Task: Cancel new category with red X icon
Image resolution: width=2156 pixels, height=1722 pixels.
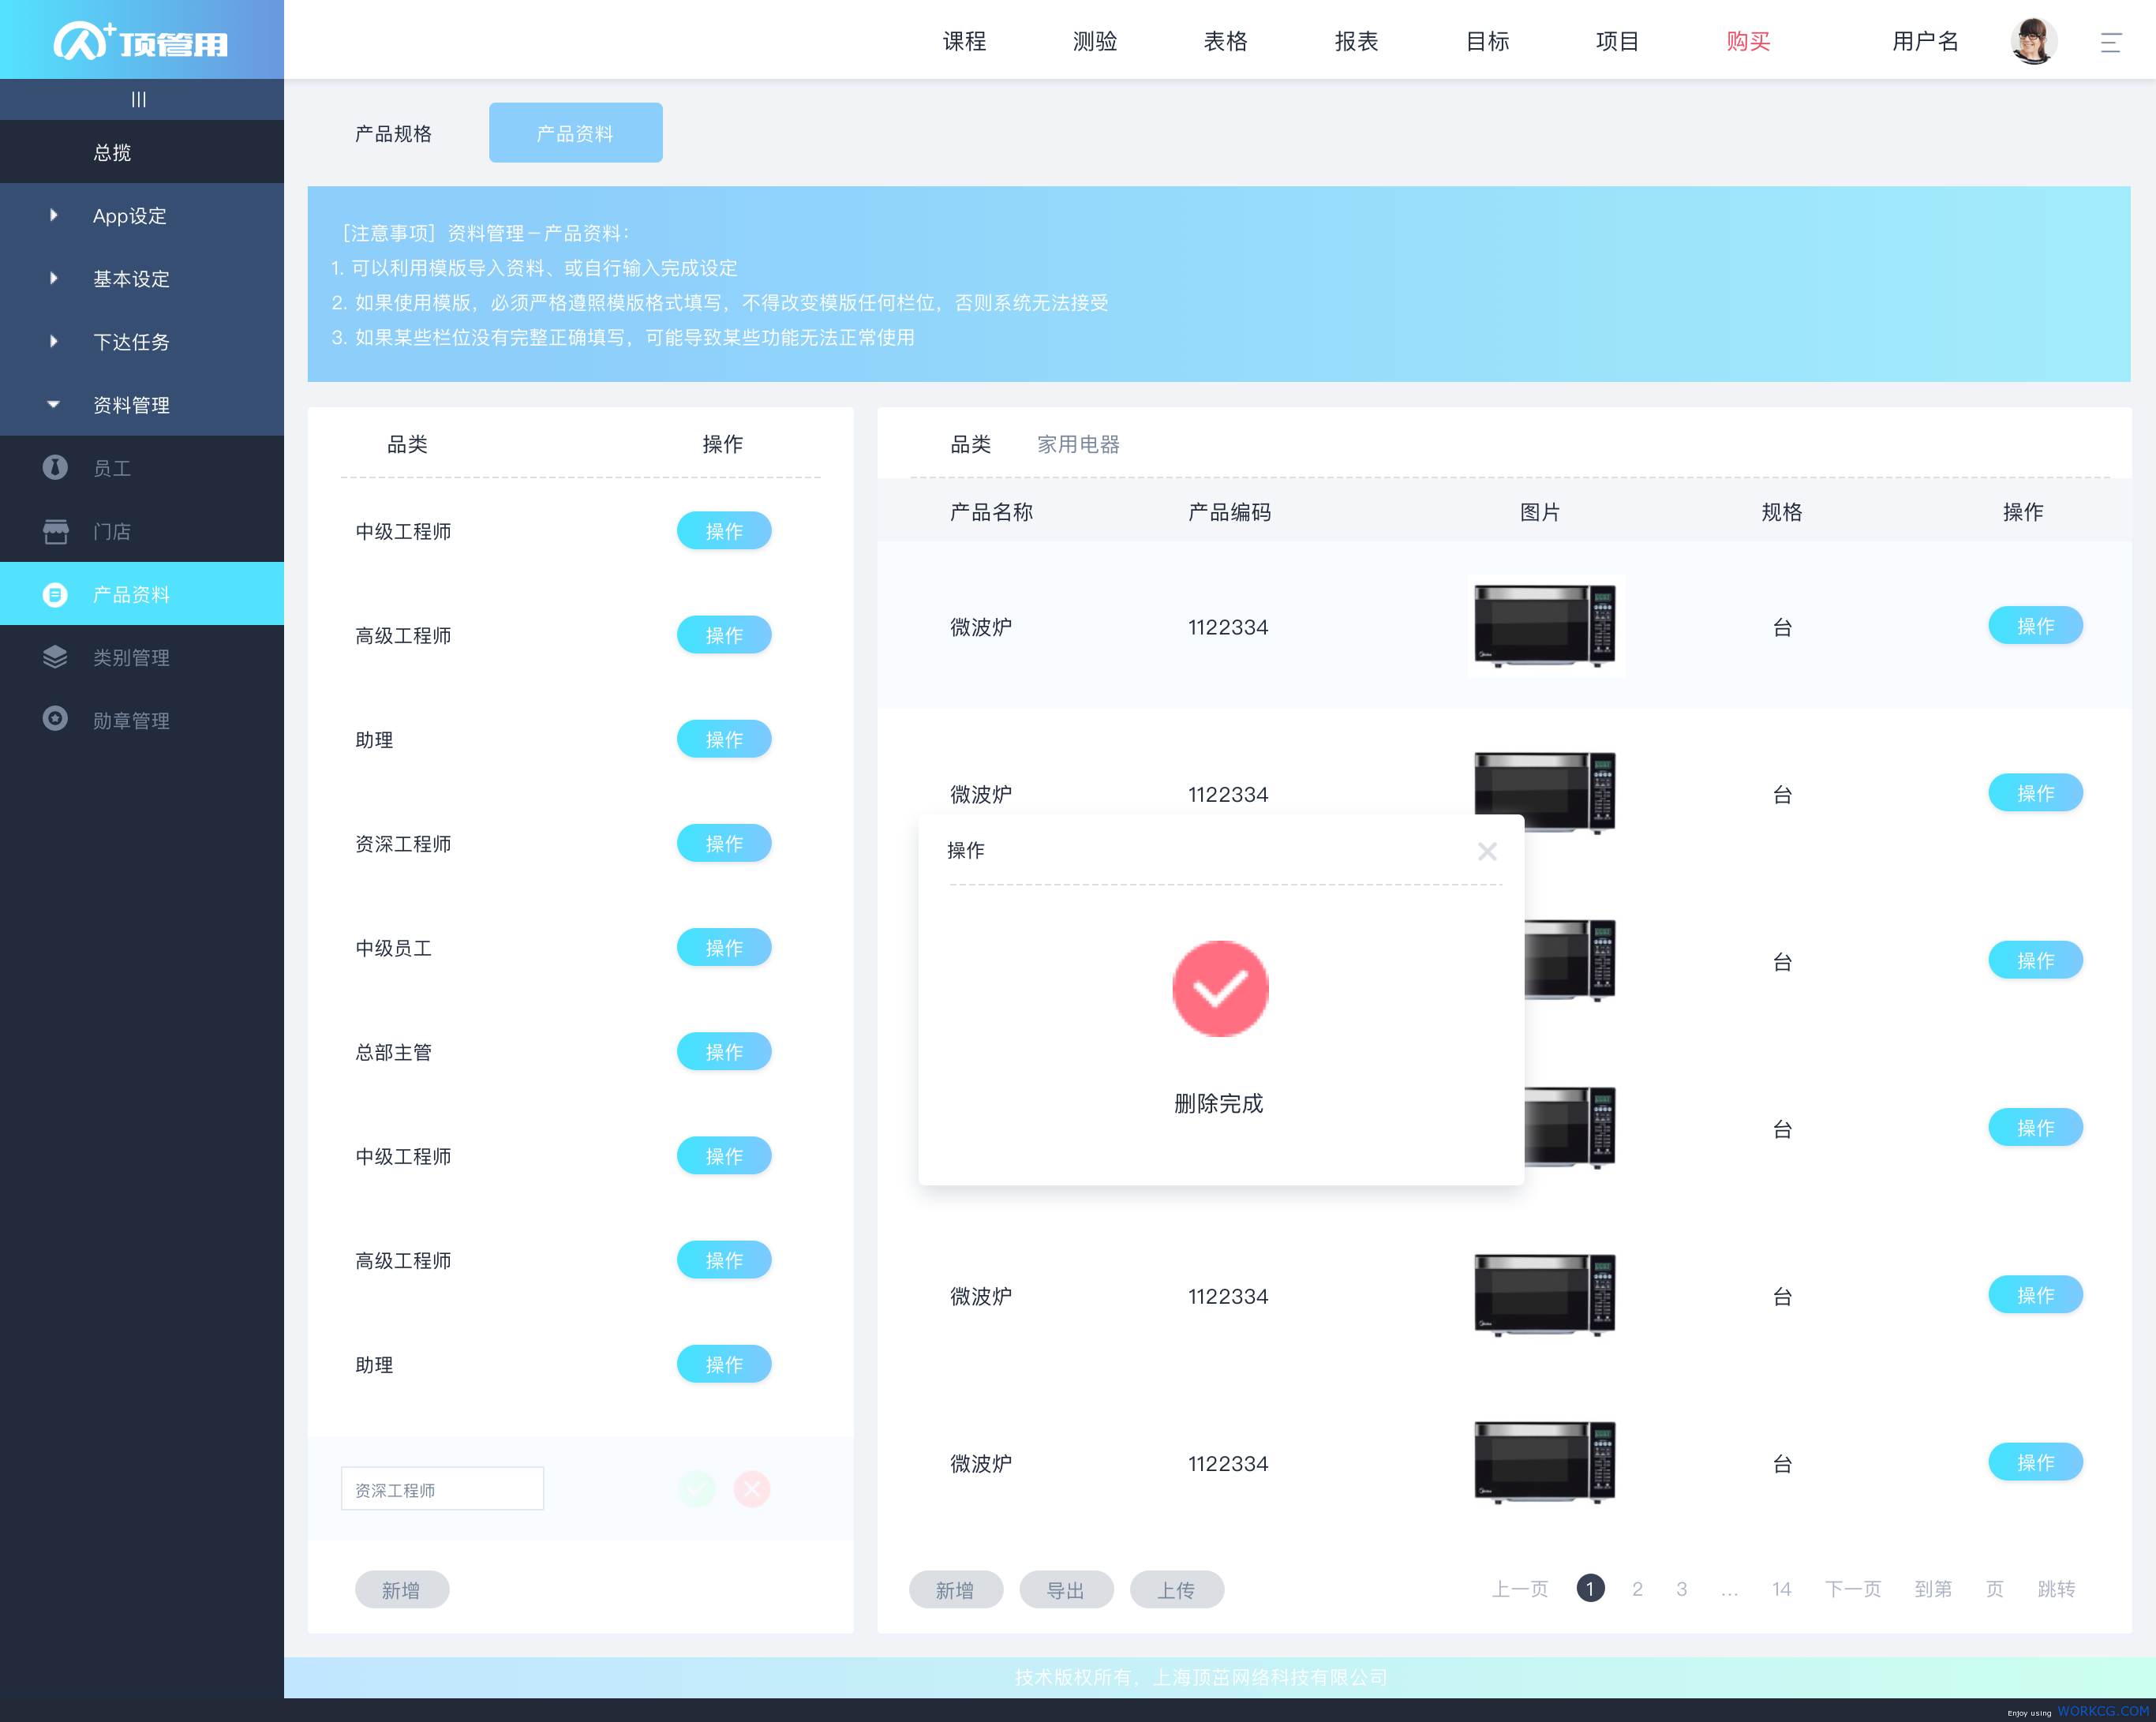Action: click(x=752, y=1489)
